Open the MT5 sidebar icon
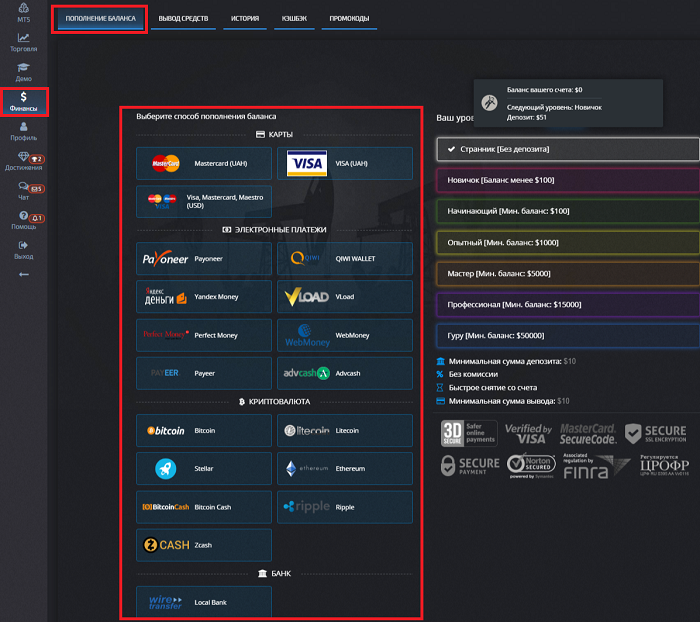Viewport: 700px width, 622px height. 24,8
